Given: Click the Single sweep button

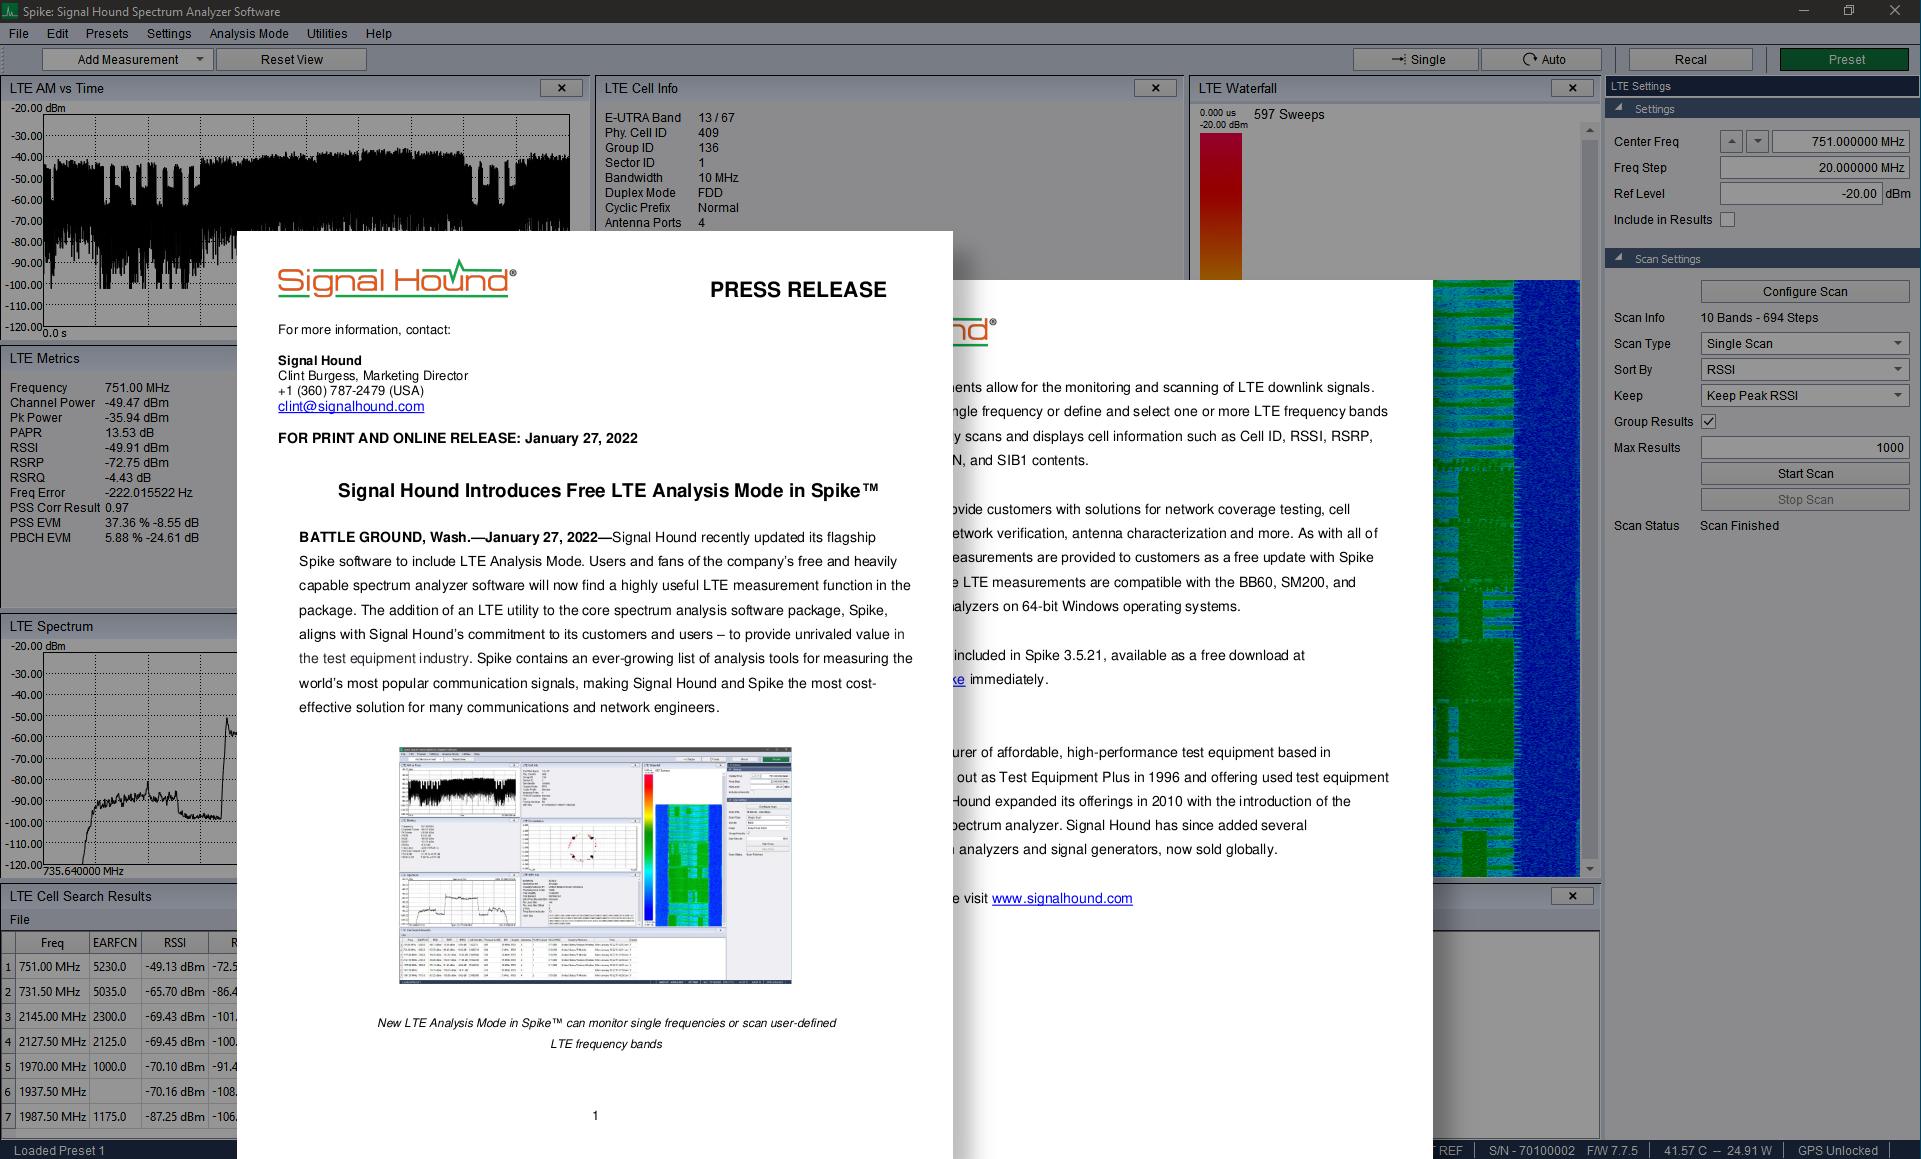Looking at the screenshot, I should click(1416, 60).
